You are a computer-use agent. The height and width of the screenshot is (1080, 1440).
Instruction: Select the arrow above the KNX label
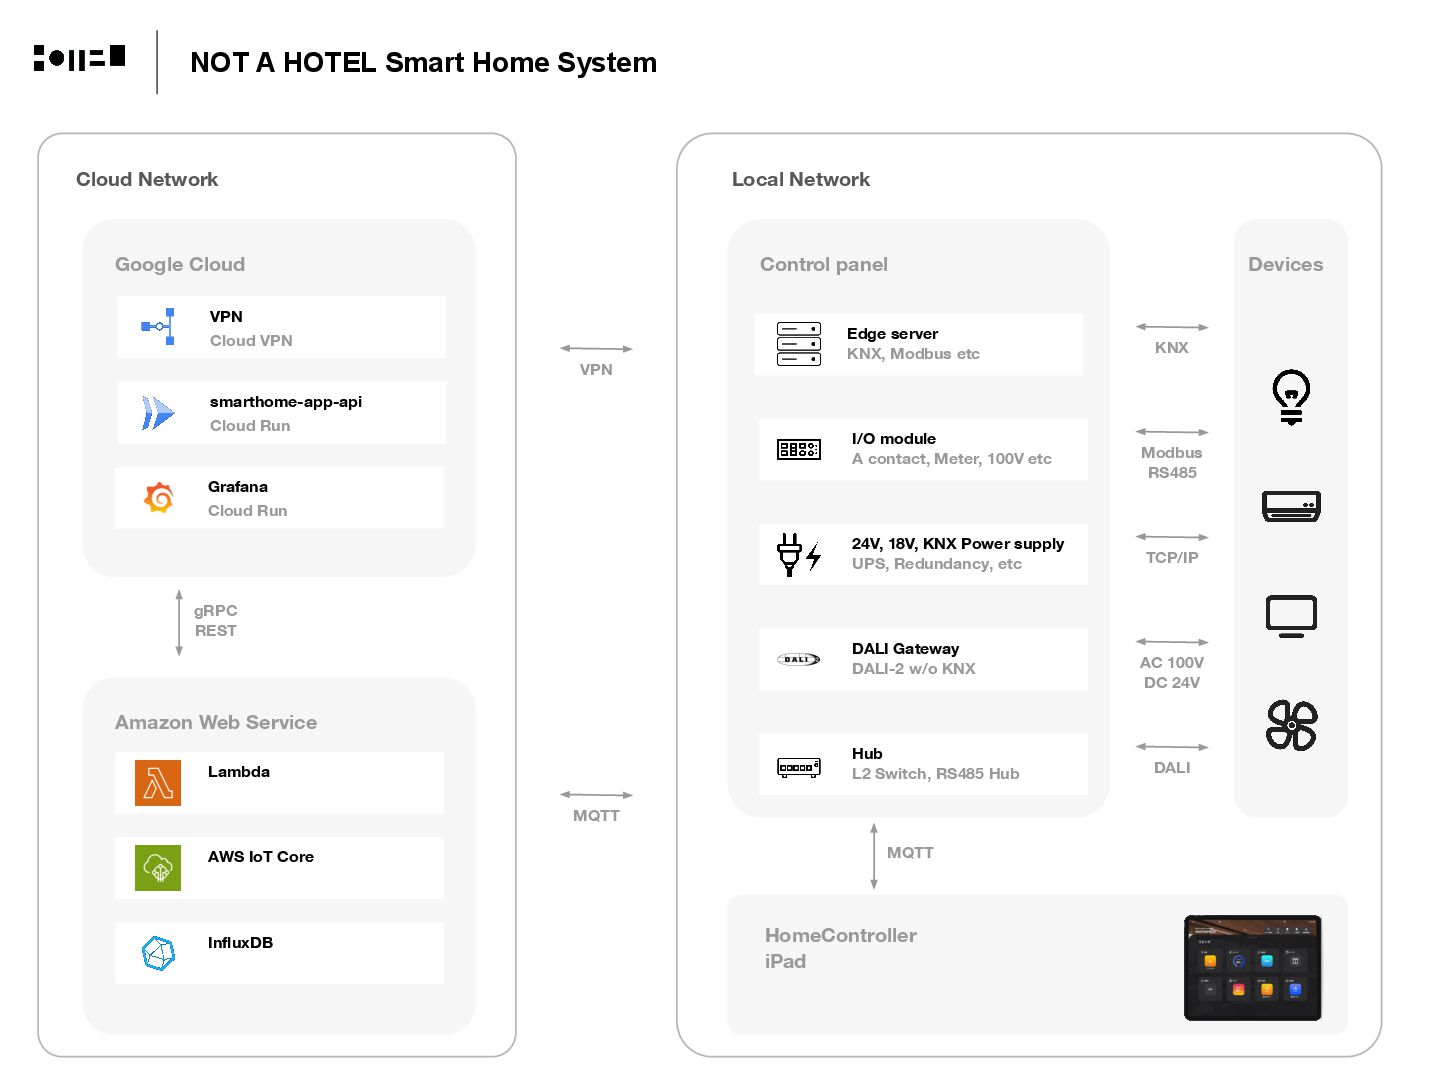point(1172,326)
